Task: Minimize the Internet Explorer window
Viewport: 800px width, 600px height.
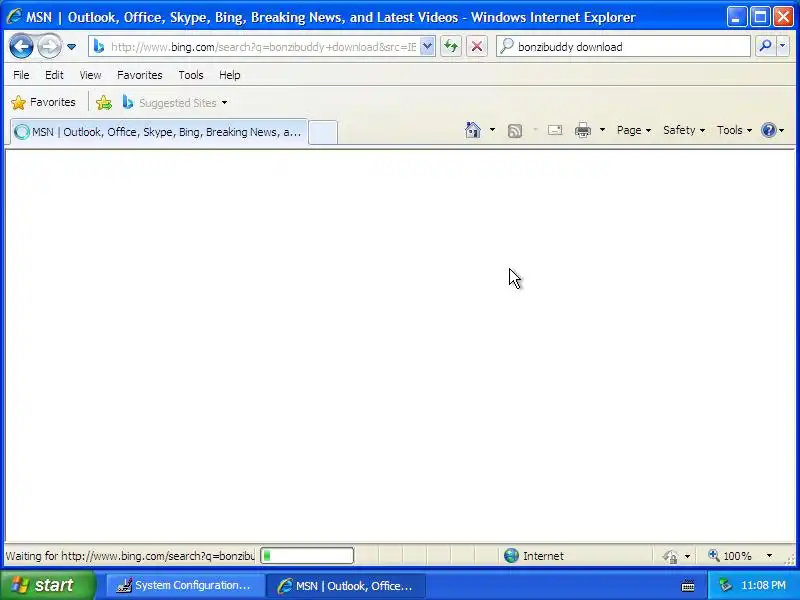Action: point(736,17)
